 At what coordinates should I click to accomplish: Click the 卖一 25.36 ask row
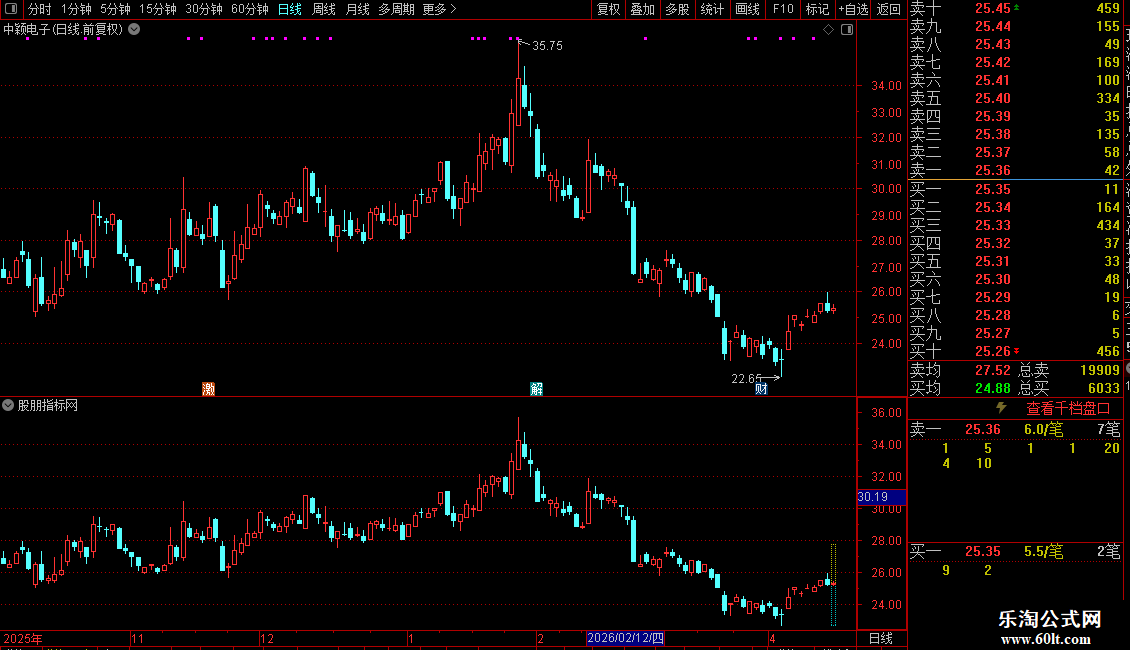1015,170
